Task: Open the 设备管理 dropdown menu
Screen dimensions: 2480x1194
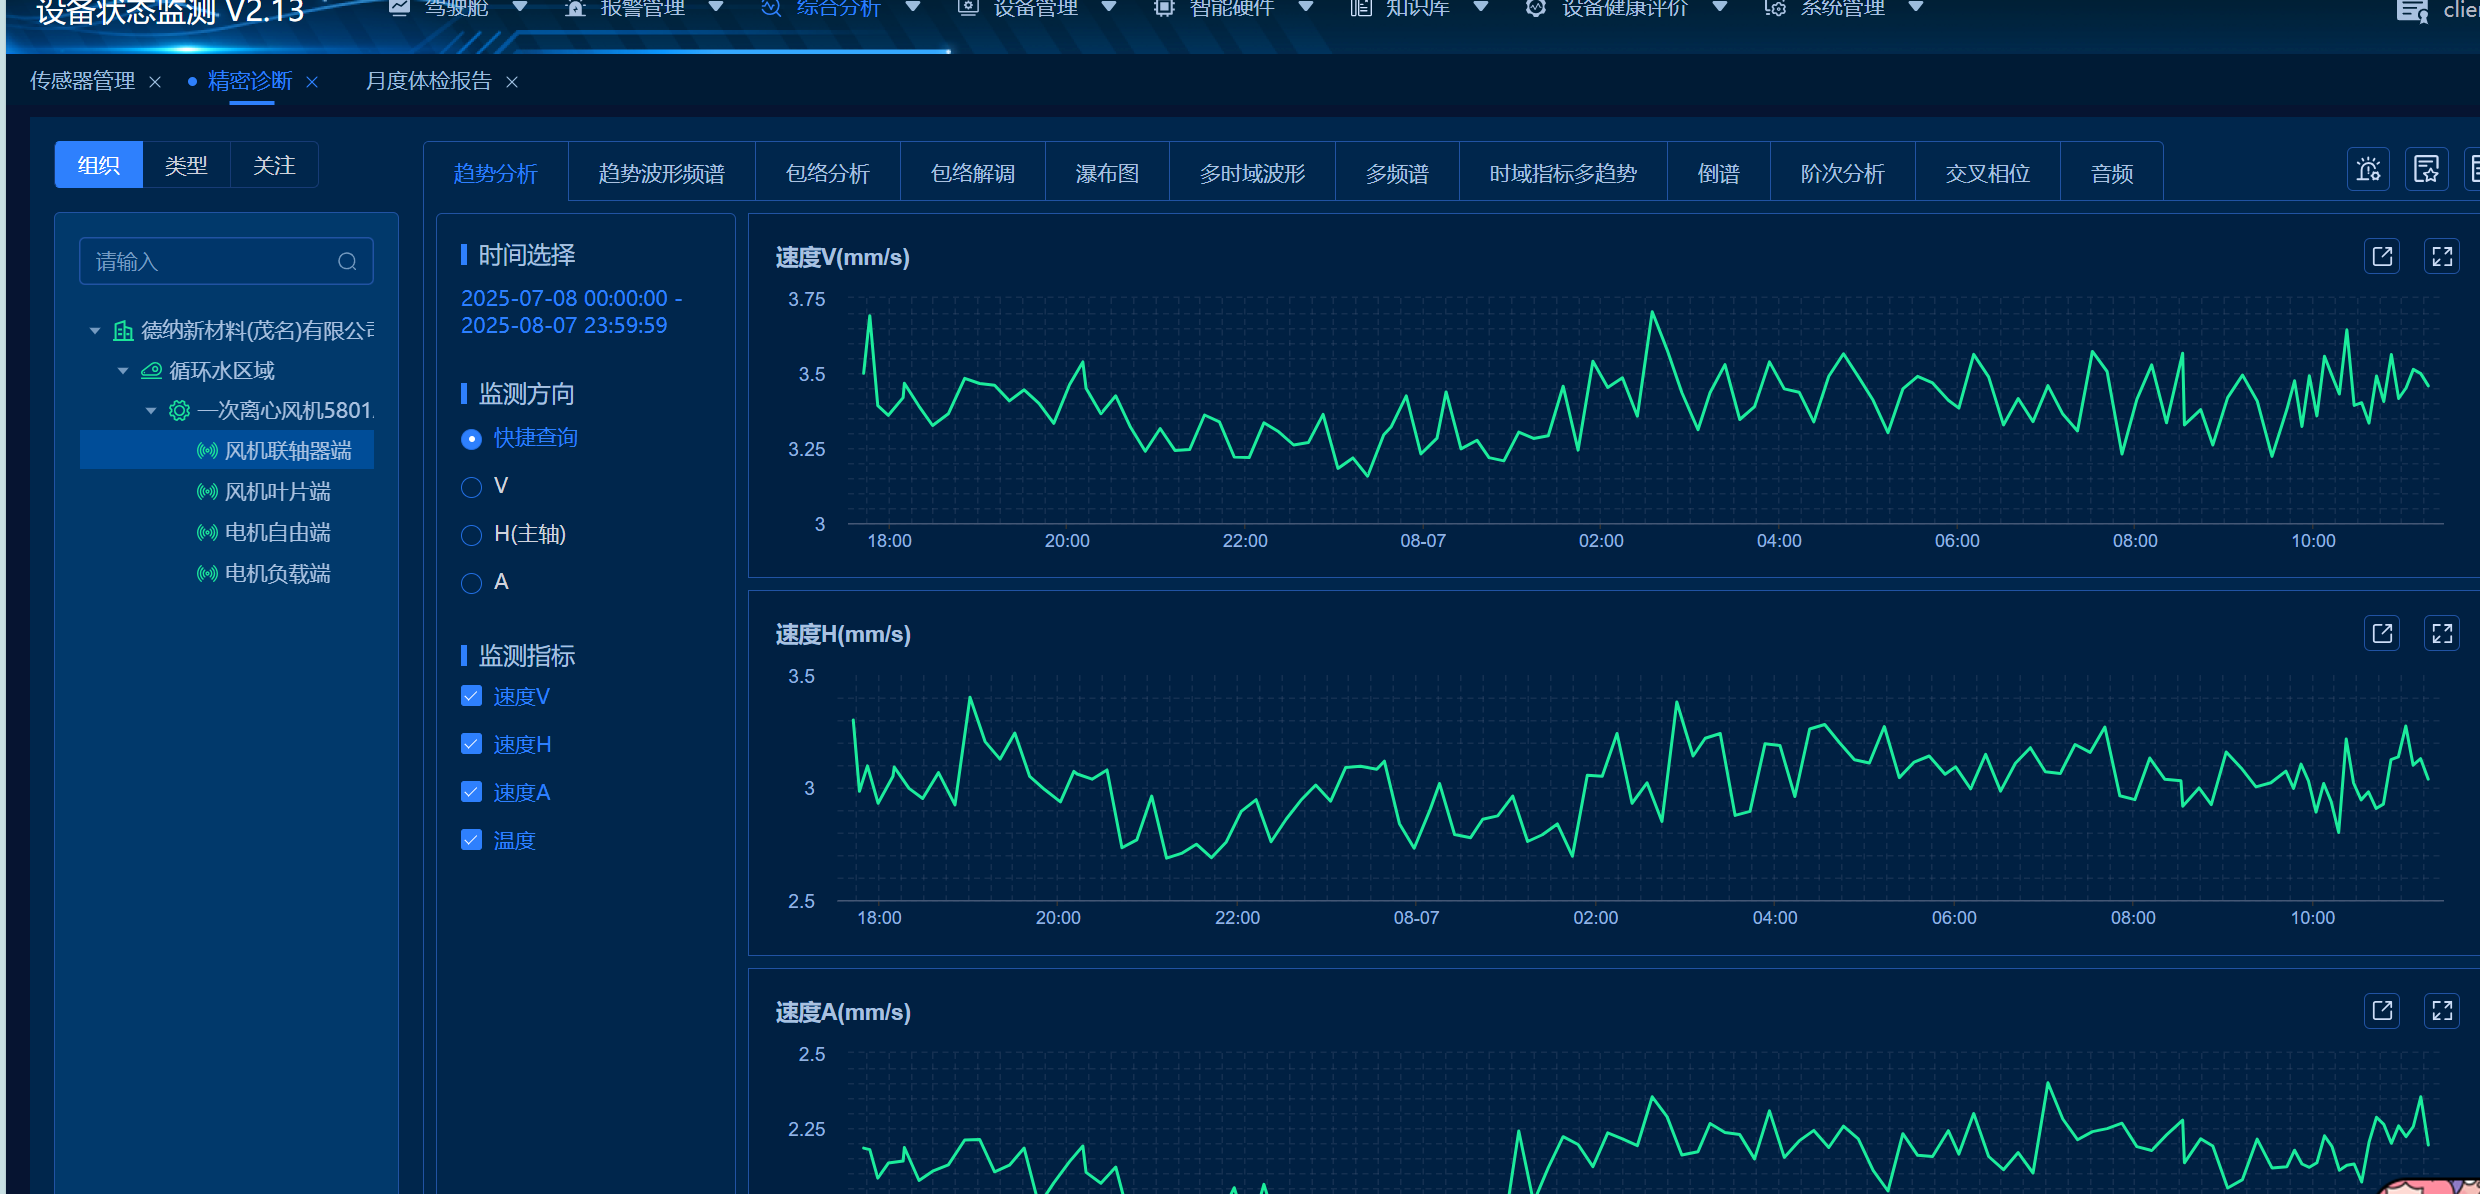Action: pos(1036,8)
